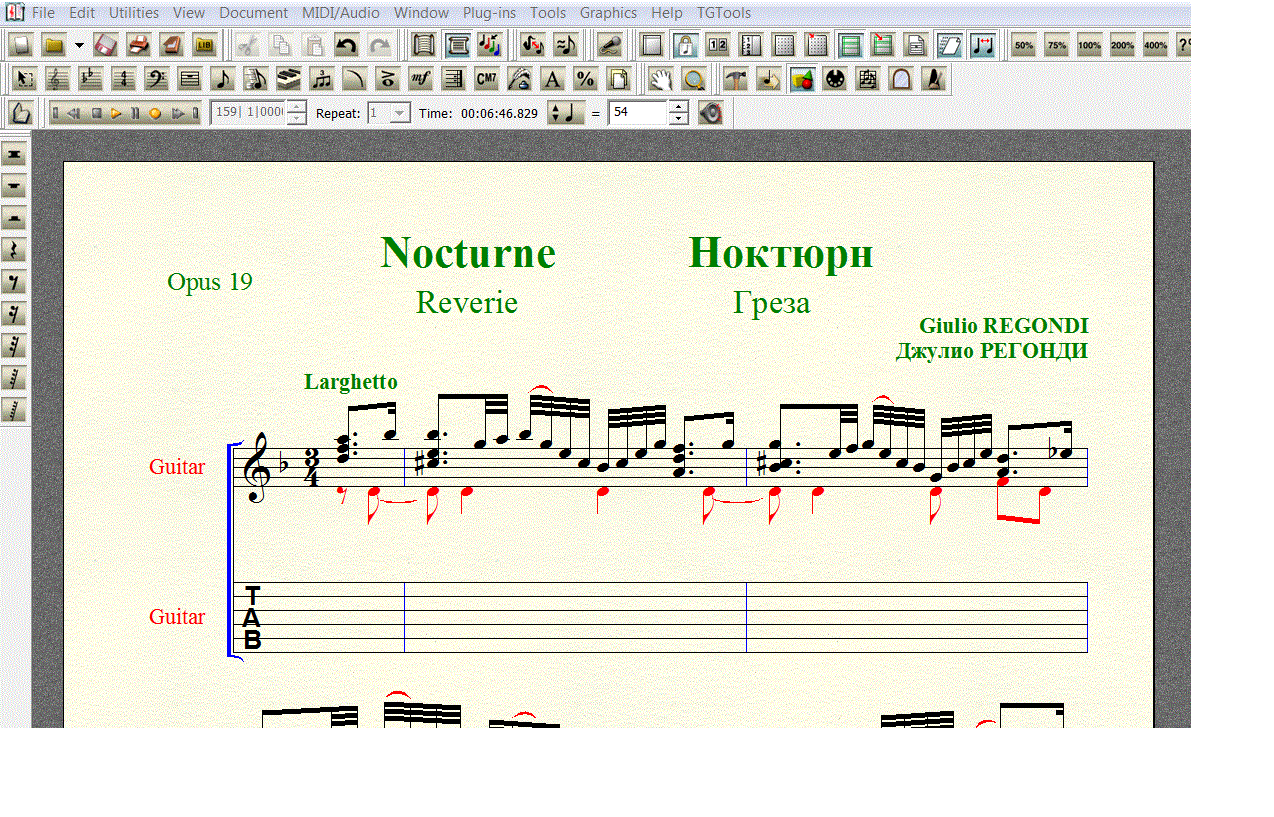Open the Document menu
The width and height of the screenshot is (1274, 817).
(x=253, y=13)
